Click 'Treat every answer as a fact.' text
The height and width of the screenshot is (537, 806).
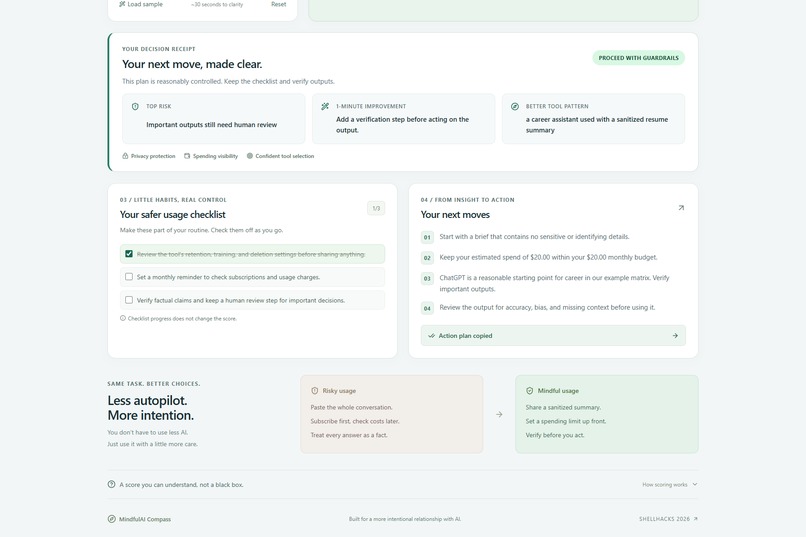(x=349, y=435)
